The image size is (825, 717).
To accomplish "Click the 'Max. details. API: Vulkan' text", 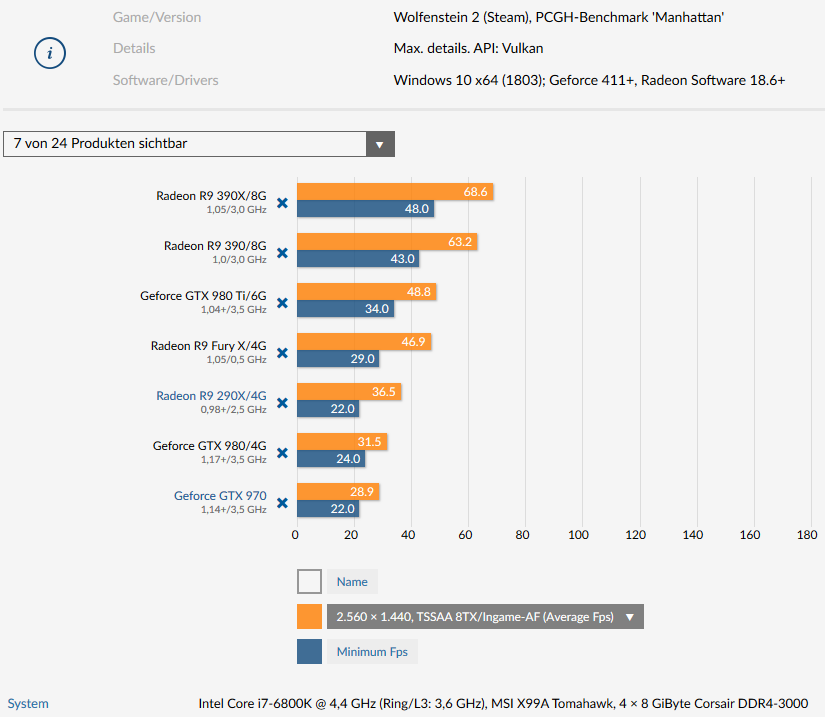I will 468,48.
